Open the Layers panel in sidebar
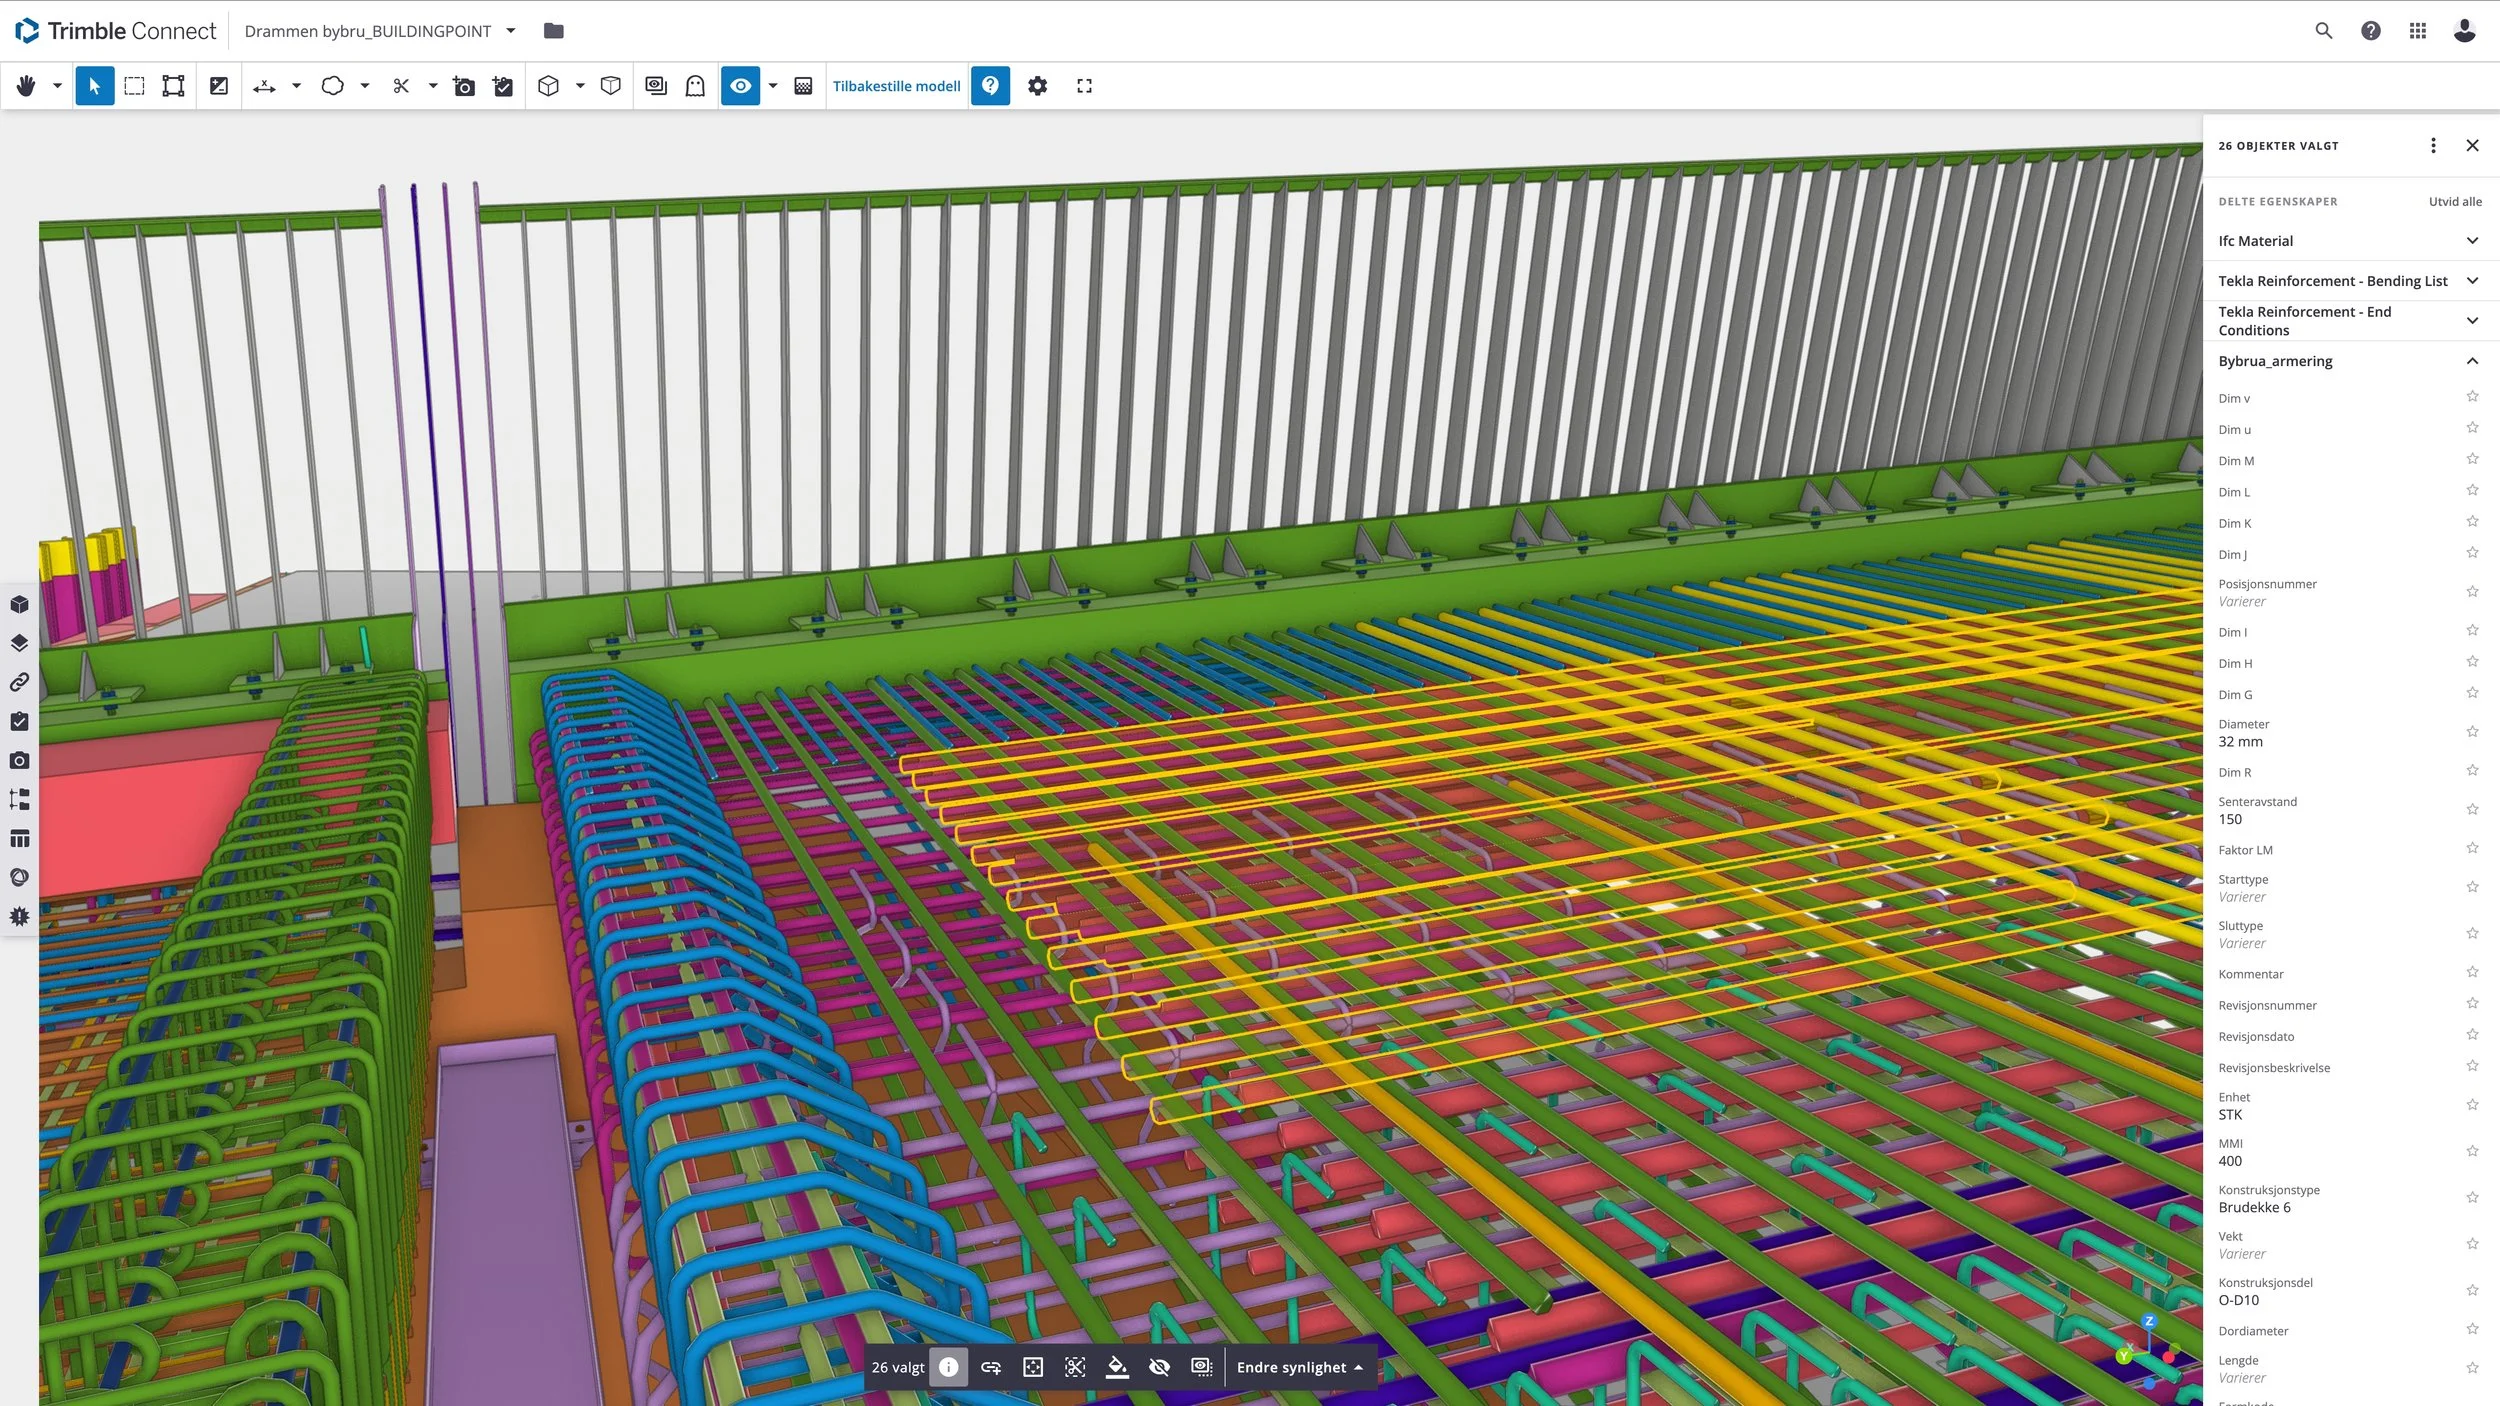The width and height of the screenshot is (2500, 1406). [20, 643]
